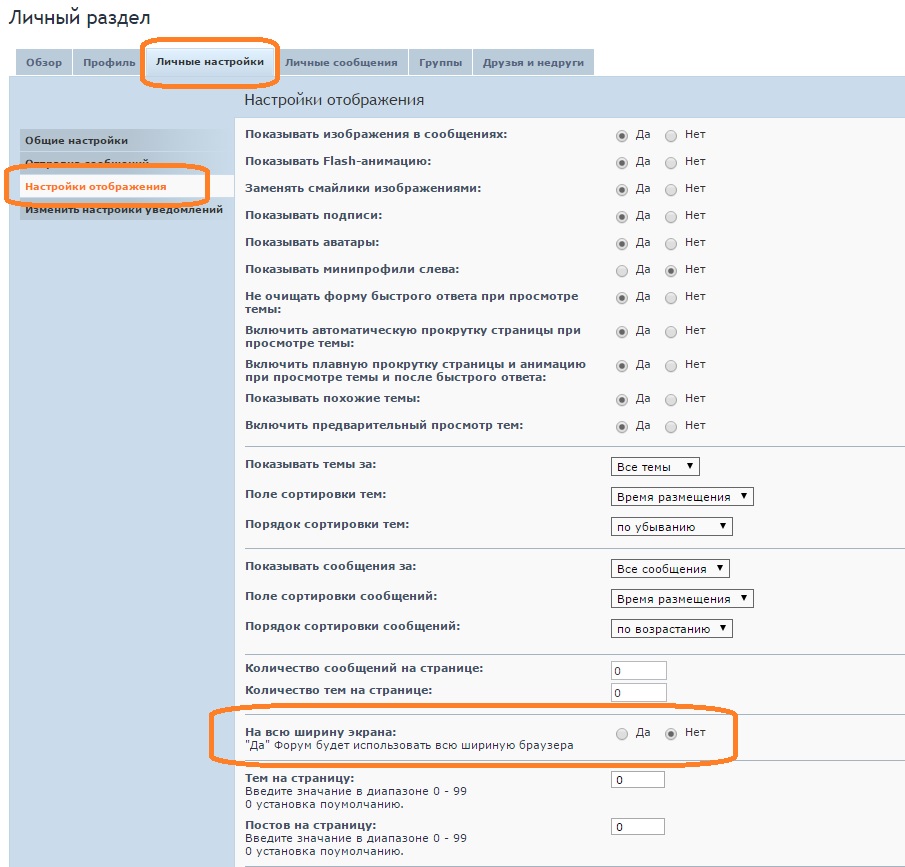Open 'Порядок сортировки сообщений' dropdown
The image size is (905, 867).
[671, 629]
